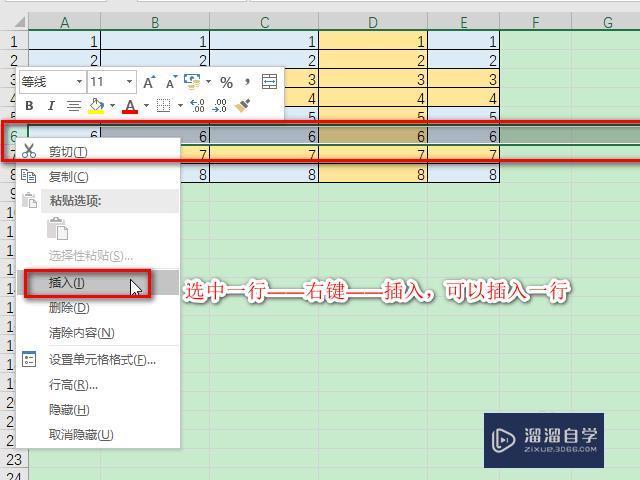The width and height of the screenshot is (640, 480).
Task: Click the format cells icon beside 设置单元格格式
Action: (29, 359)
